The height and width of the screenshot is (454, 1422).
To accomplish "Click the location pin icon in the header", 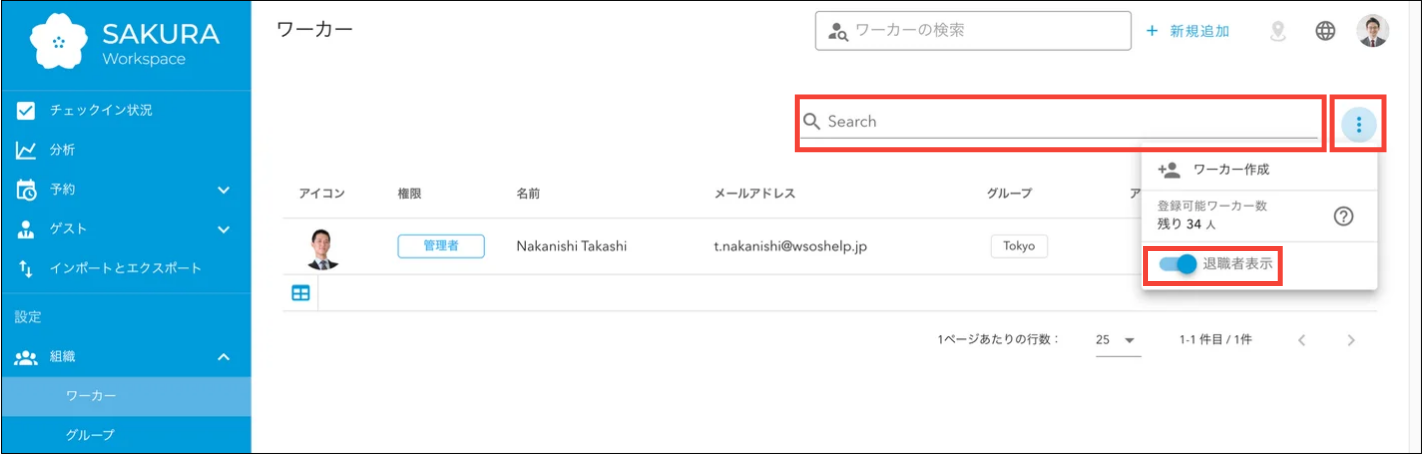I will coord(1277,31).
